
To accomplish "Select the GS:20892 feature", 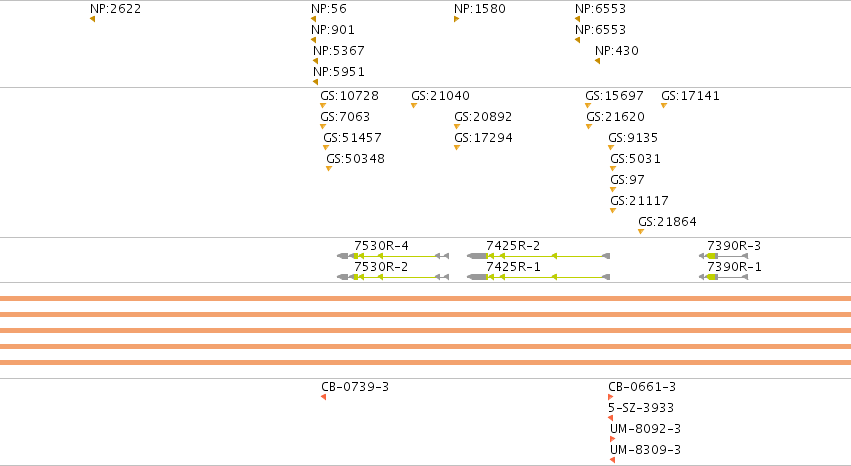I will point(483,117).
